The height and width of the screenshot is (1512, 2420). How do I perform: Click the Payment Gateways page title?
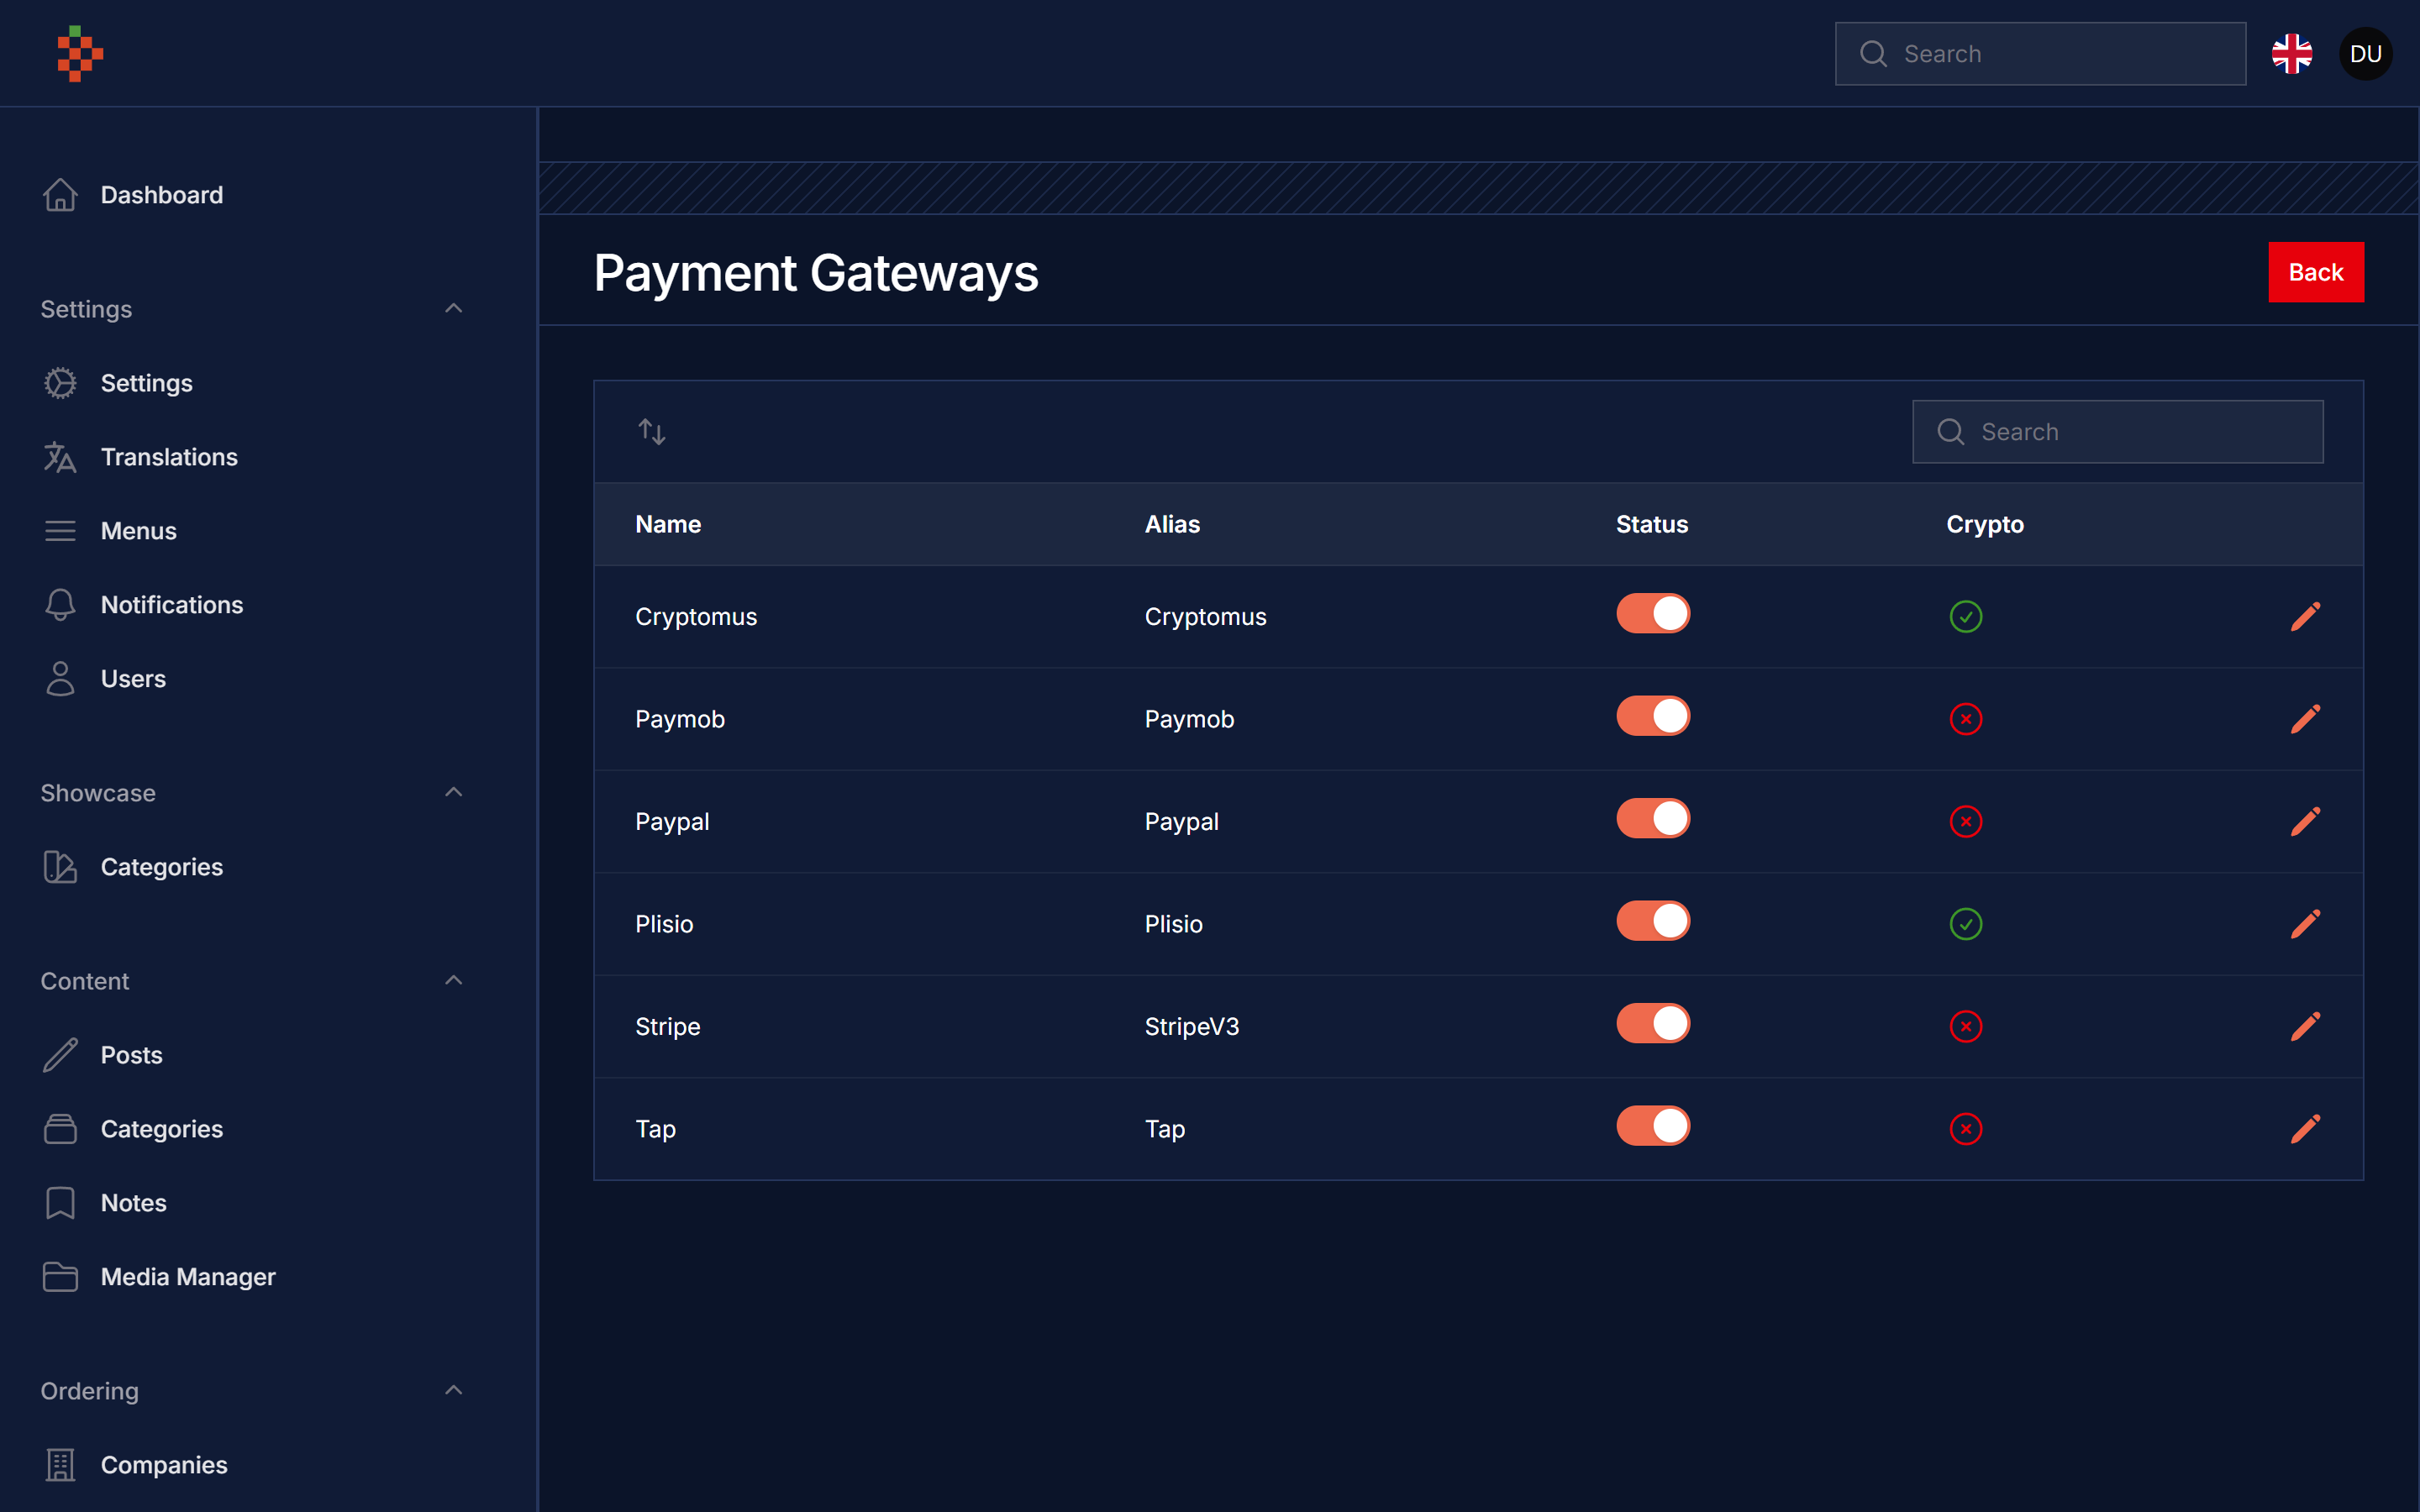coord(816,273)
